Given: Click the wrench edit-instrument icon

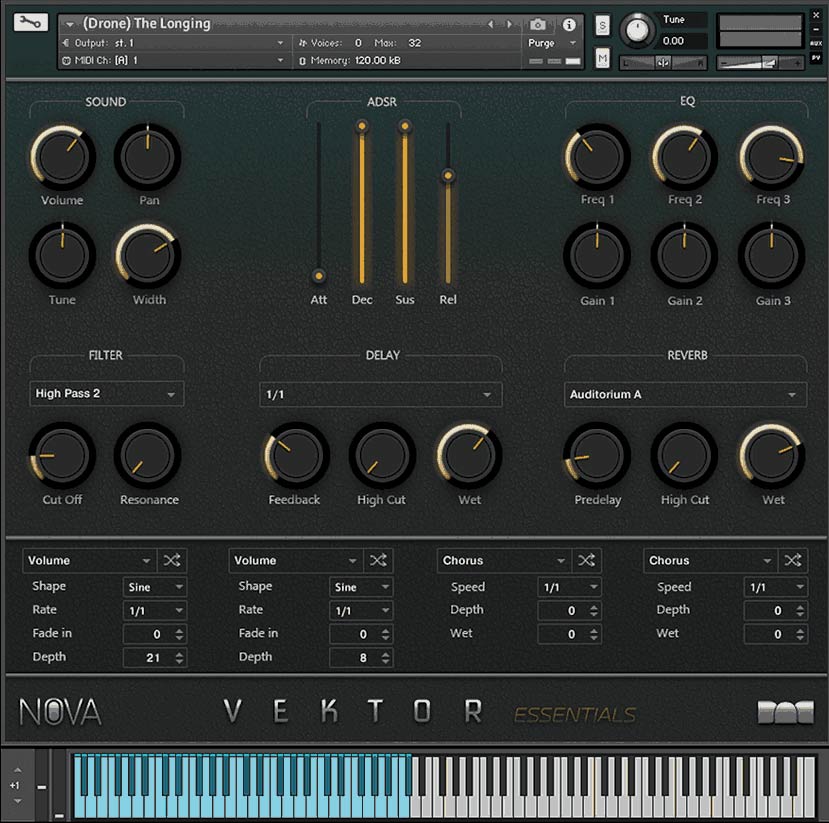Looking at the screenshot, I should tap(30, 21).
